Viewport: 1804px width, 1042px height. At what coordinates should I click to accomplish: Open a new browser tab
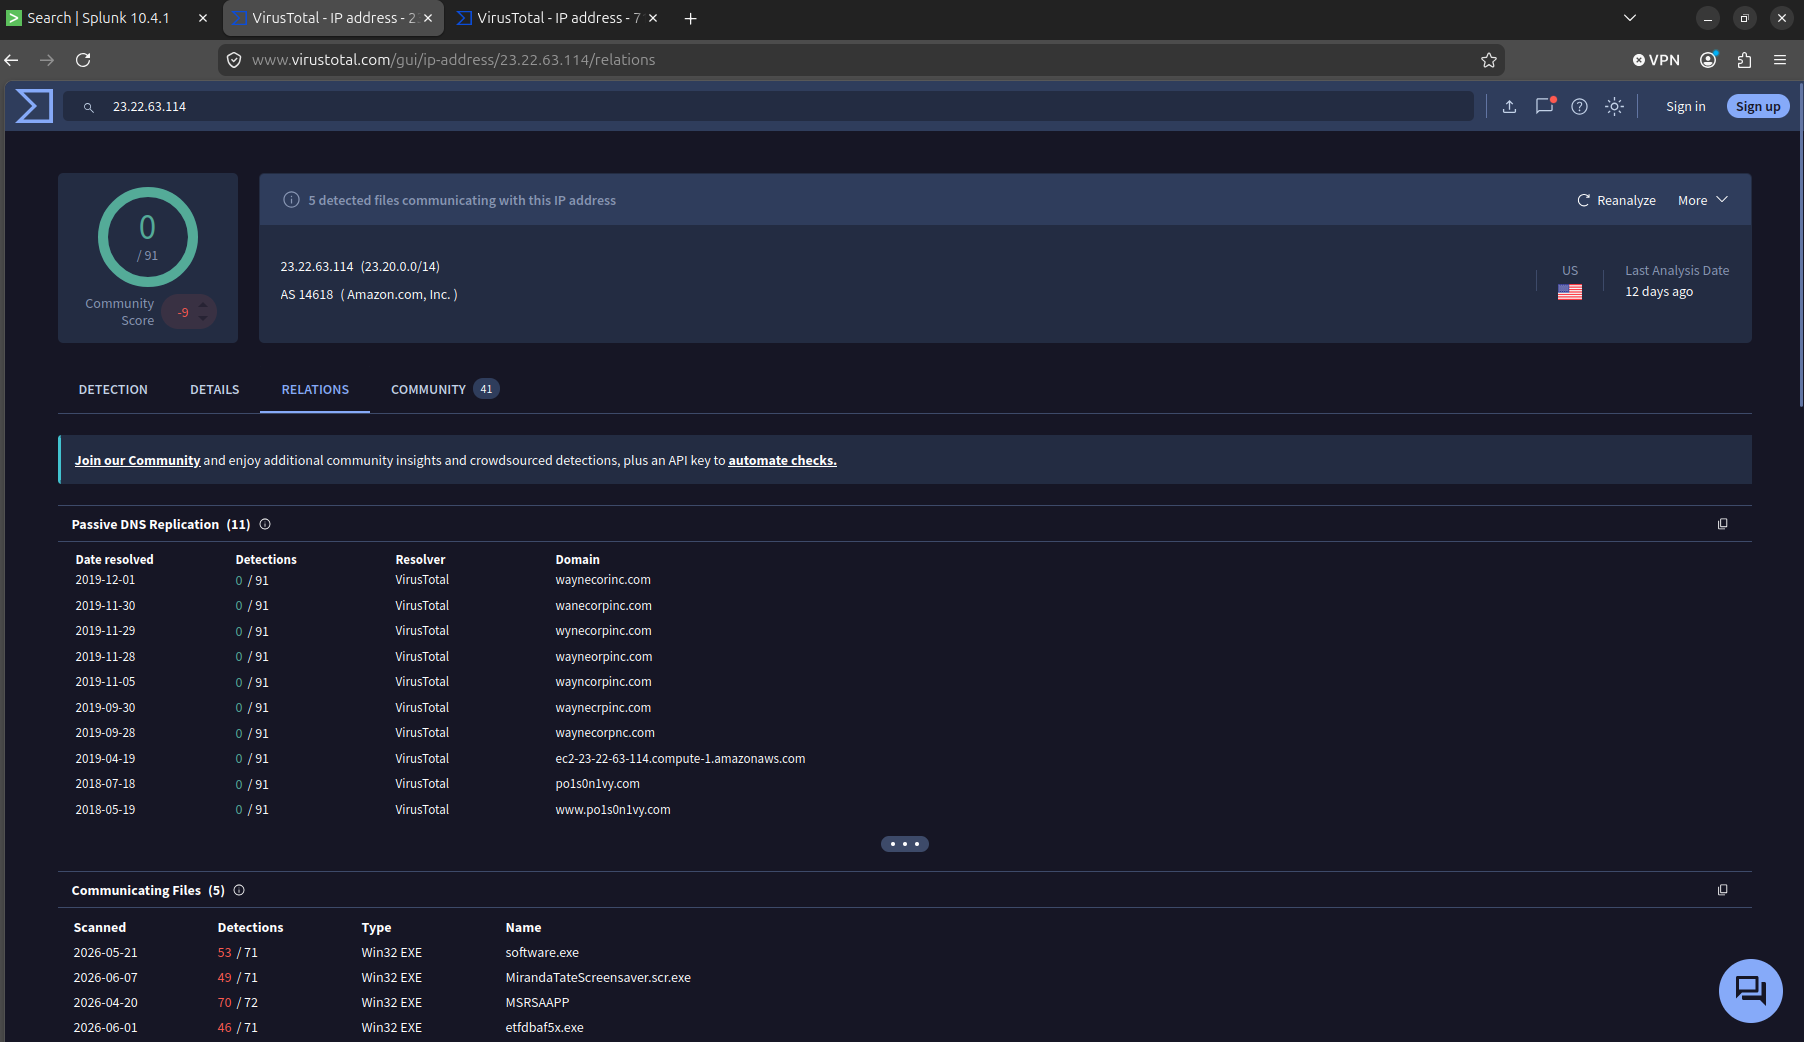click(690, 18)
